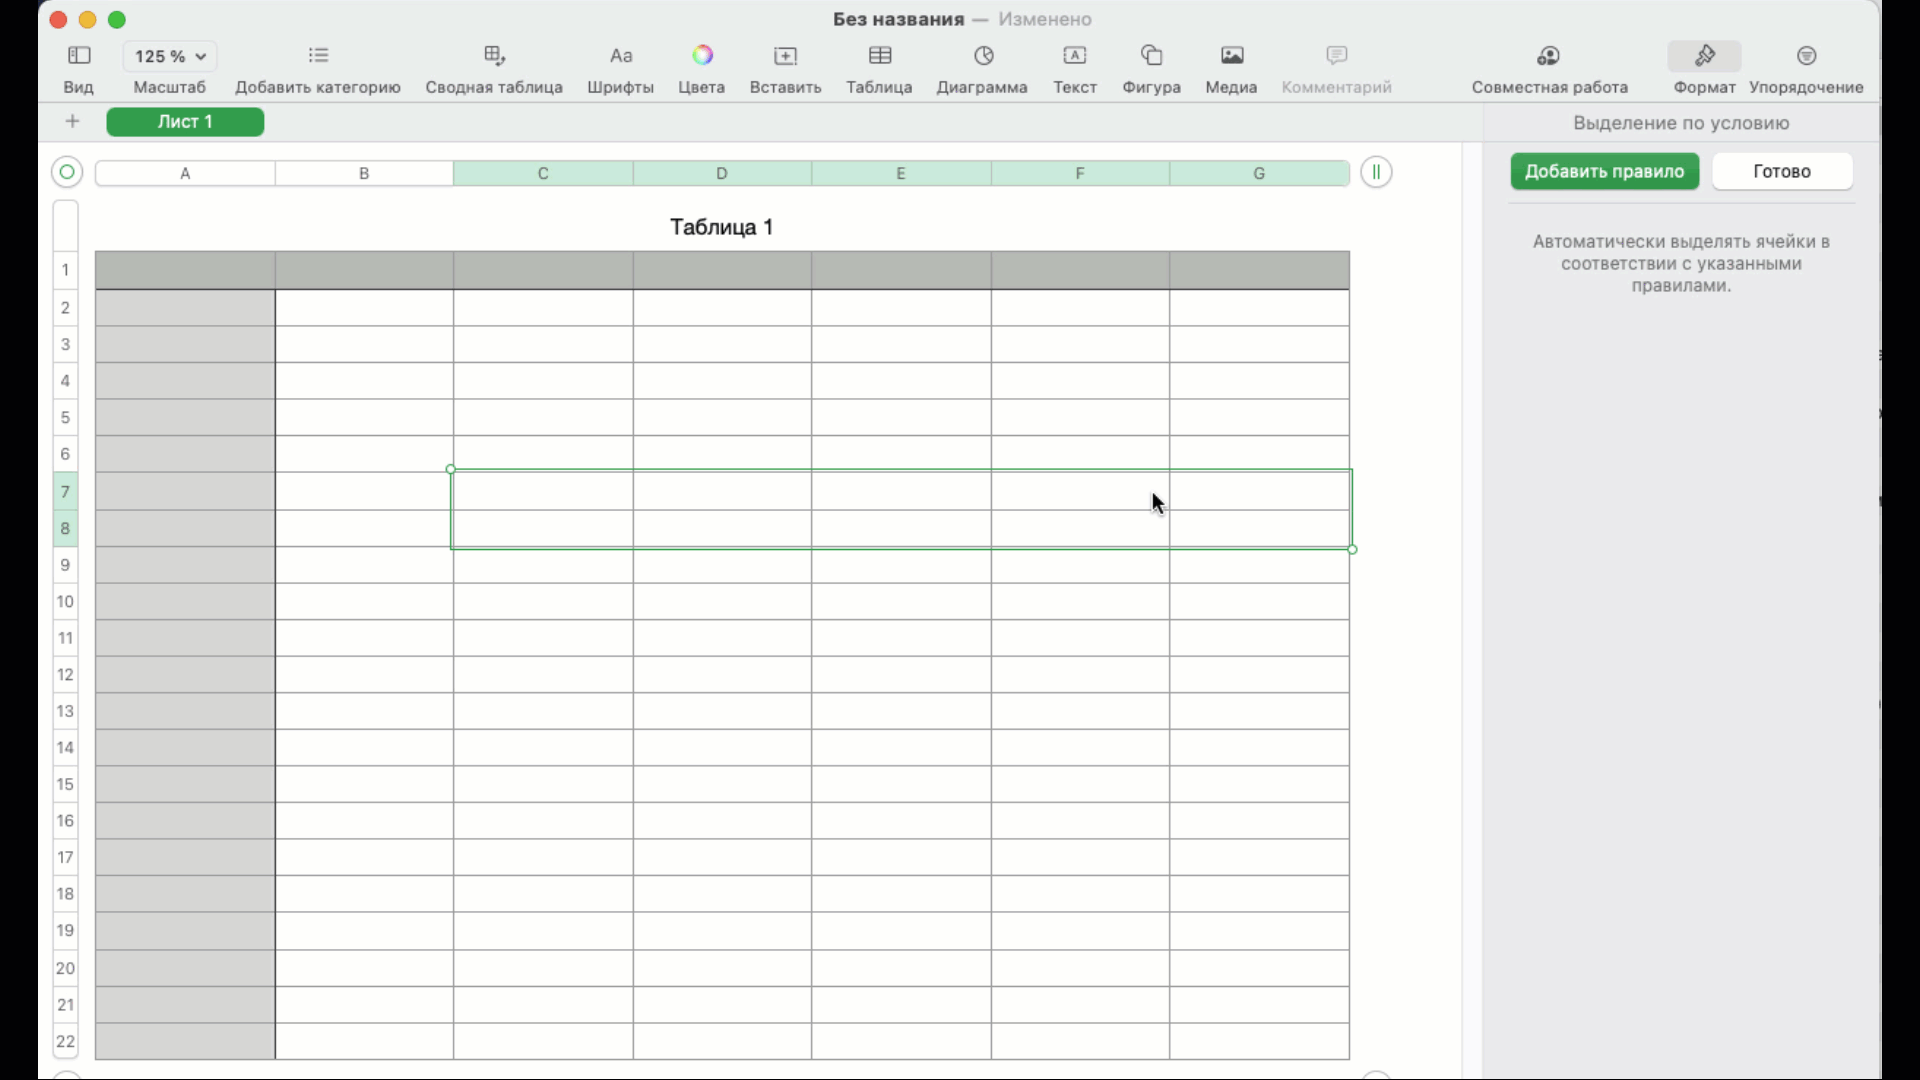Open the Медиа media picker
This screenshot has height=1080, width=1920.
click(1231, 56)
